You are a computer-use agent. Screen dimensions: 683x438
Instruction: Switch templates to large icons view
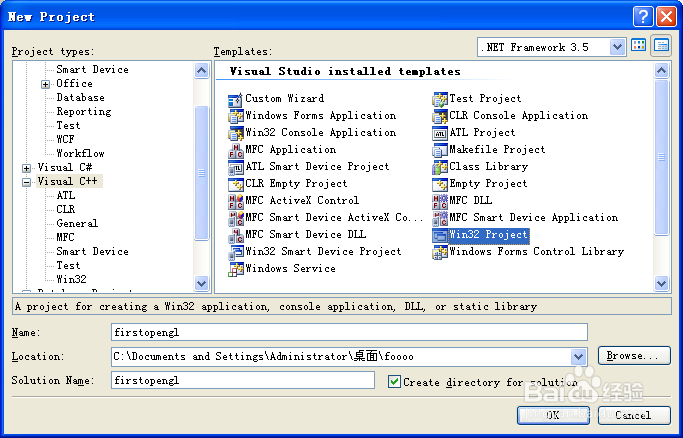point(639,45)
